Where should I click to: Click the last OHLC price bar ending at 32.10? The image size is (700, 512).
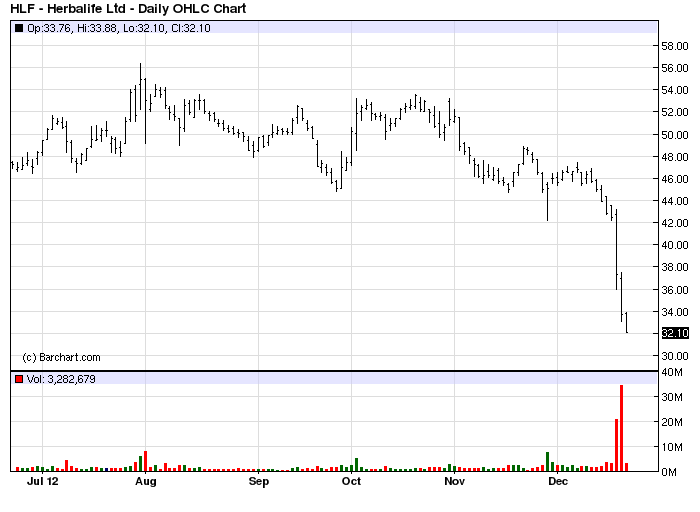[627, 322]
